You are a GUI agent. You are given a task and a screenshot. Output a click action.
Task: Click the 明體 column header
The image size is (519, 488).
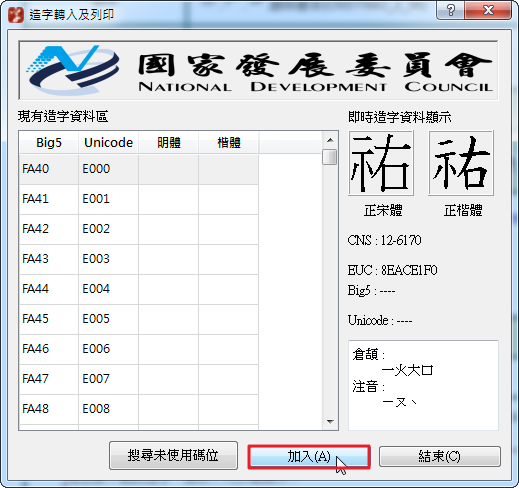(169, 143)
